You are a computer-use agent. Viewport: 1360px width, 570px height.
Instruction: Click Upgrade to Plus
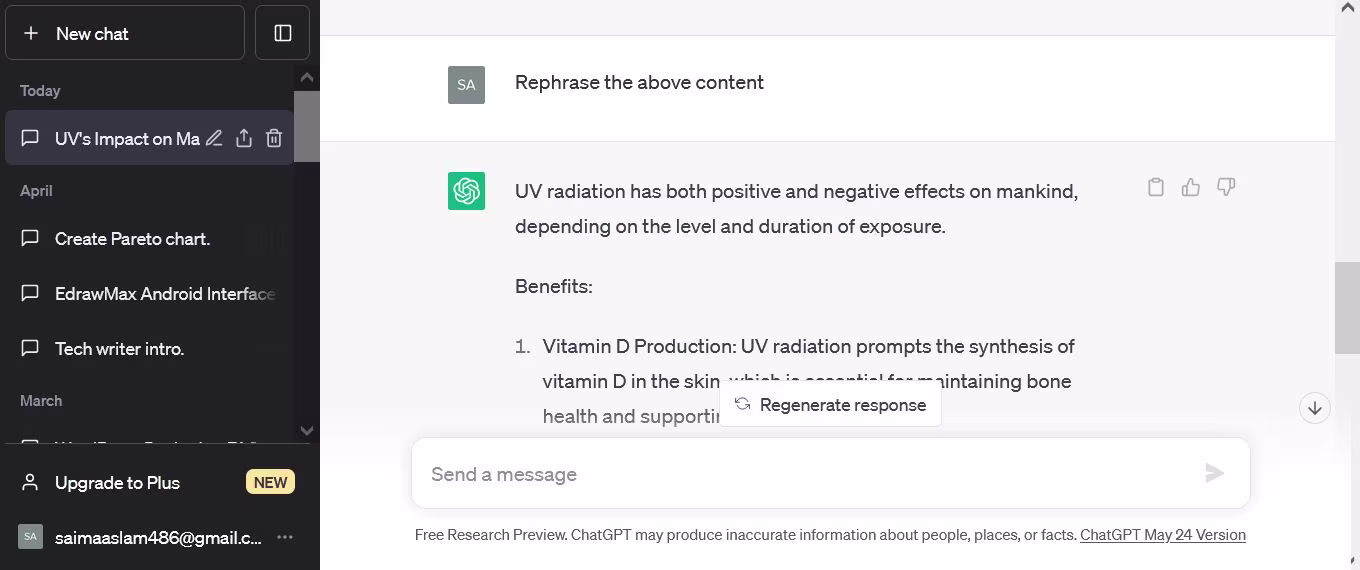(117, 483)
